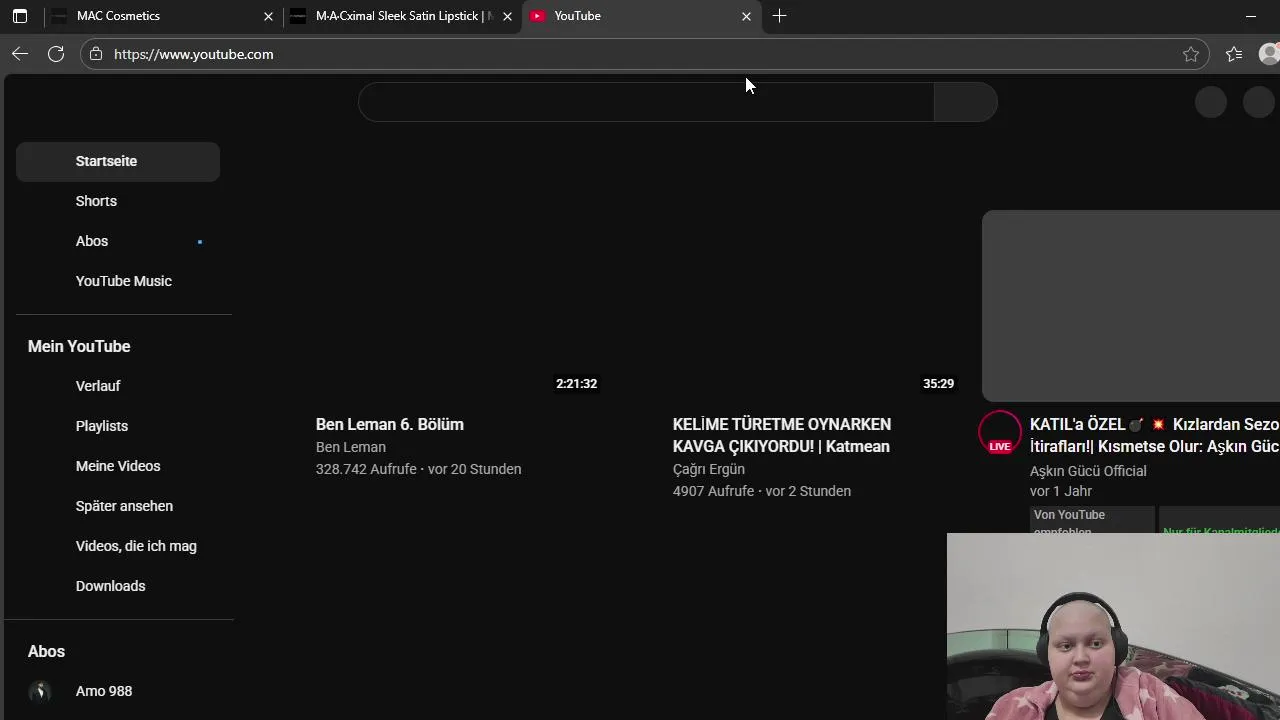
Task: Open Später ansehen list
Action: [118, 506]
